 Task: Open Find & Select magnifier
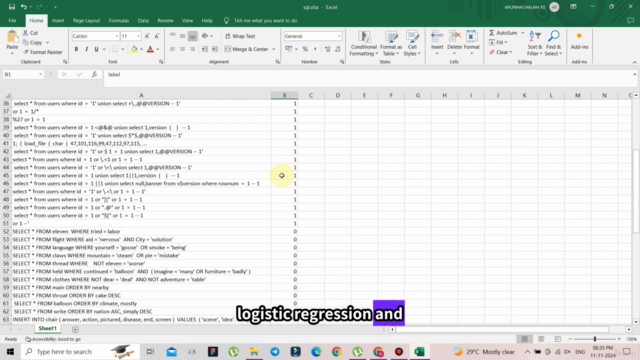coord(553,44)
